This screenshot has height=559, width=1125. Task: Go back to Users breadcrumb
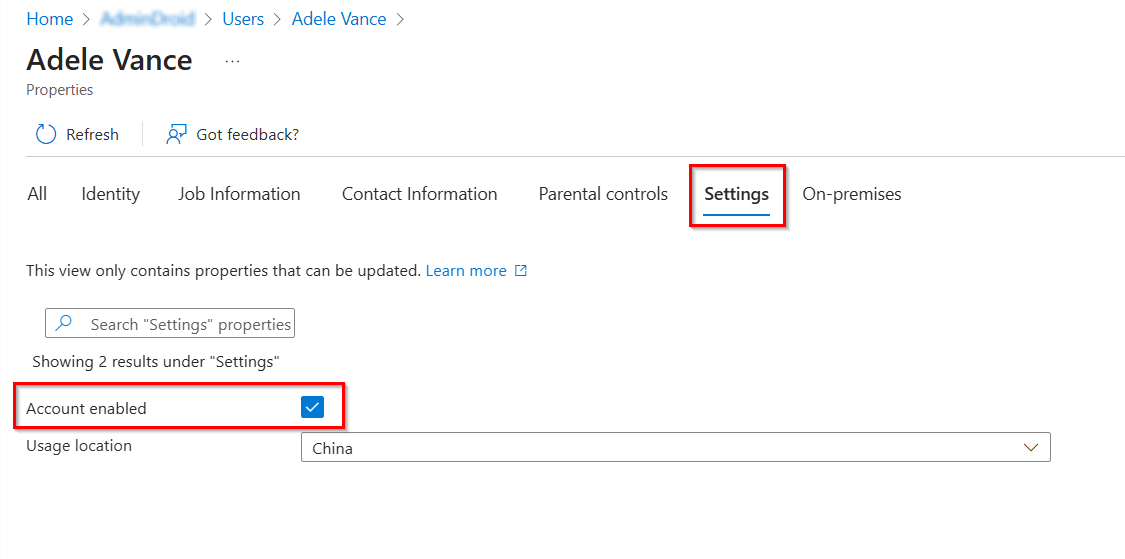pos(243,19)
